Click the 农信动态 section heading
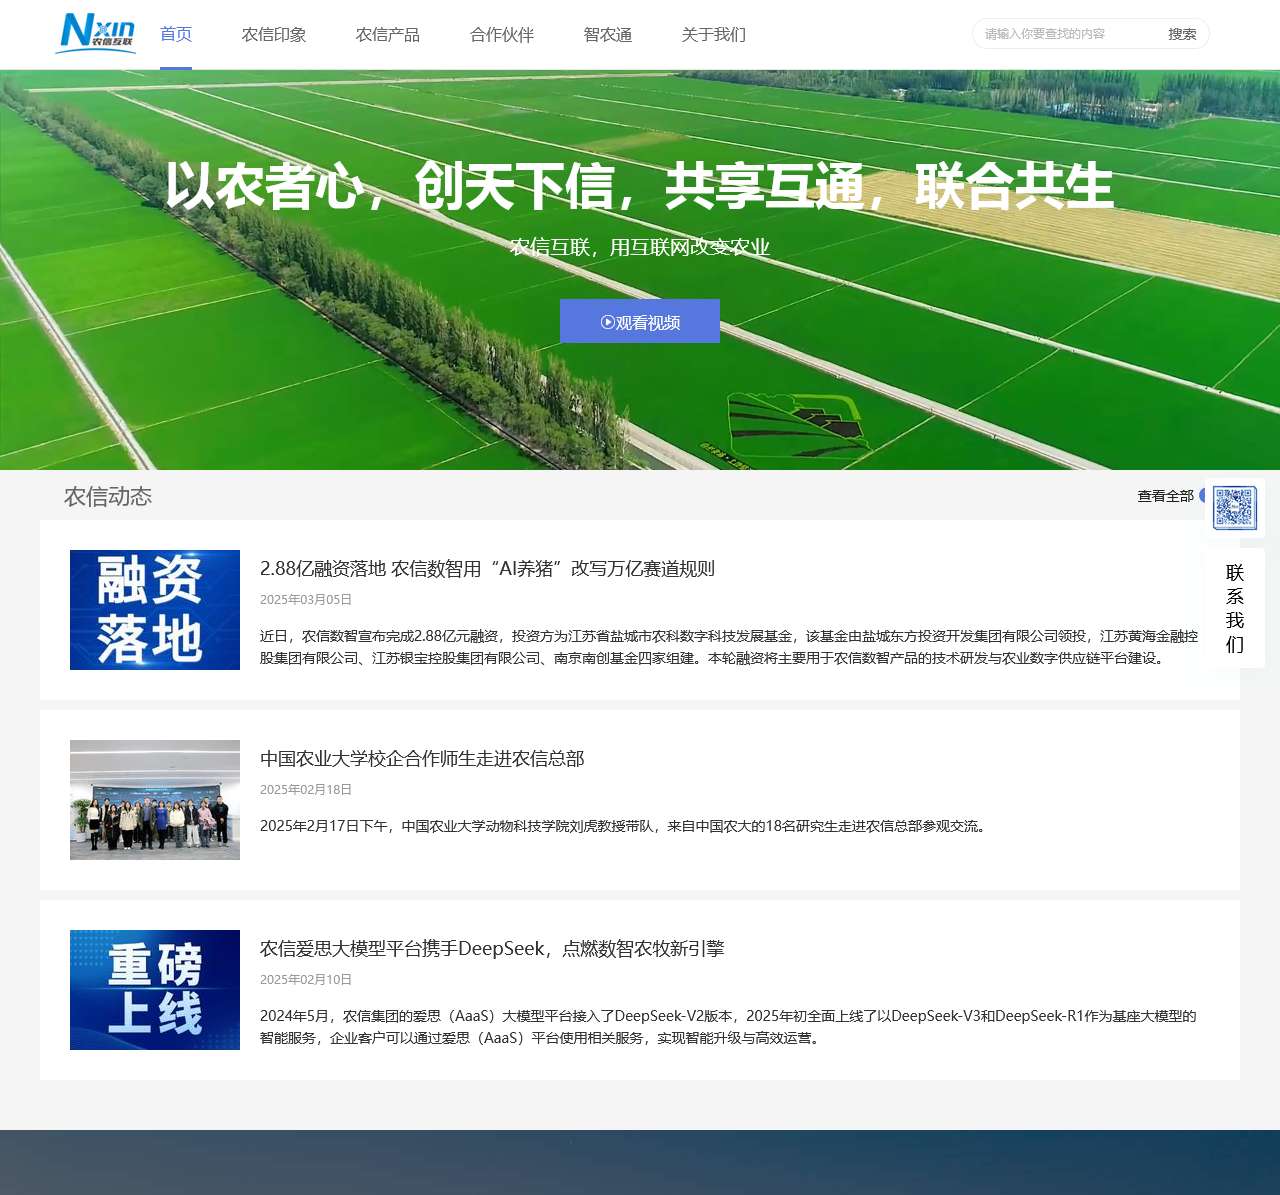This screenshot has height=1195, width=1280. click(108, 497)
